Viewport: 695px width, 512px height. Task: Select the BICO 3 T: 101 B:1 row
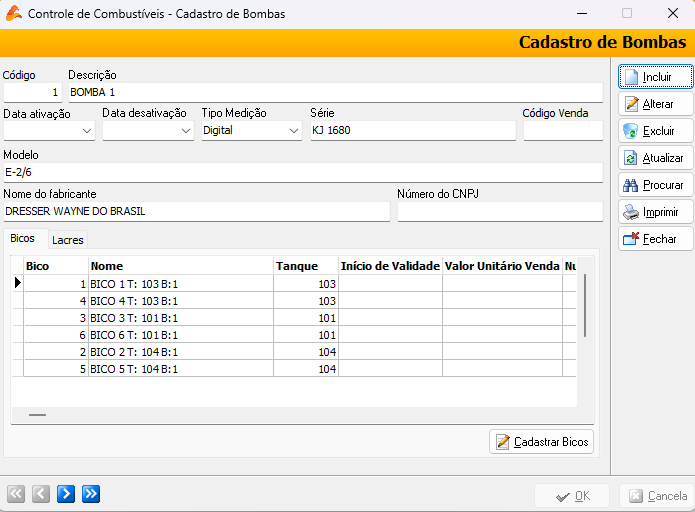pos(180,318)
